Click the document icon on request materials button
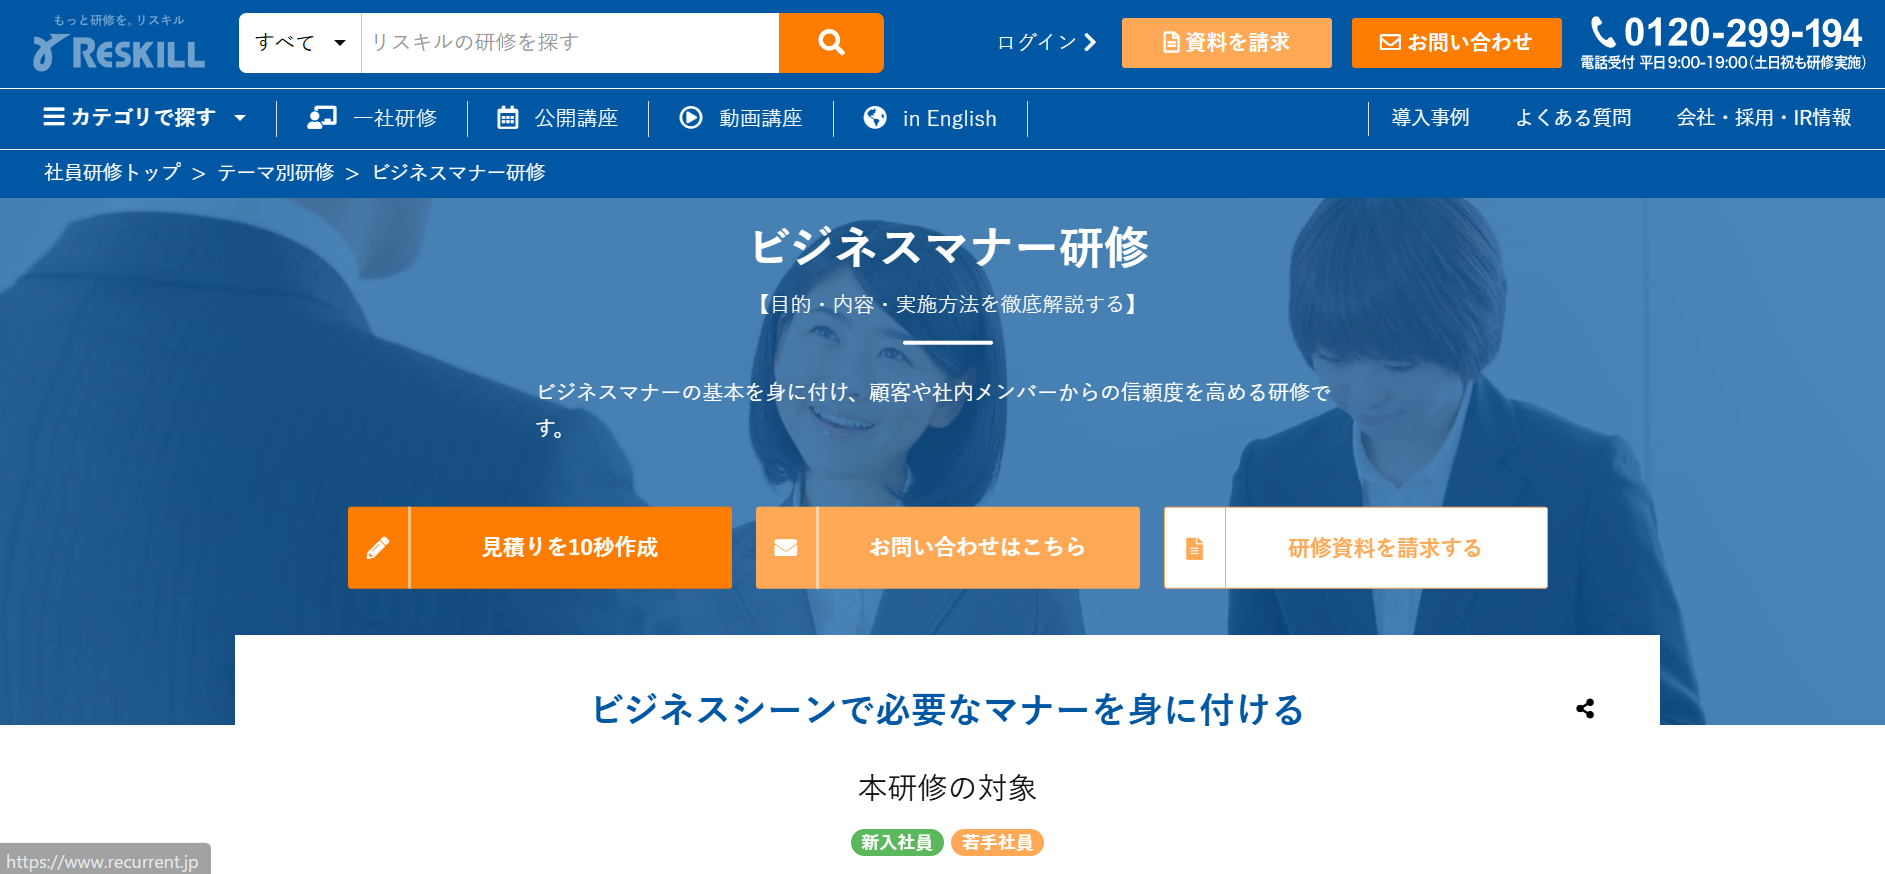1885x874 pixels. coord(1194,548)
